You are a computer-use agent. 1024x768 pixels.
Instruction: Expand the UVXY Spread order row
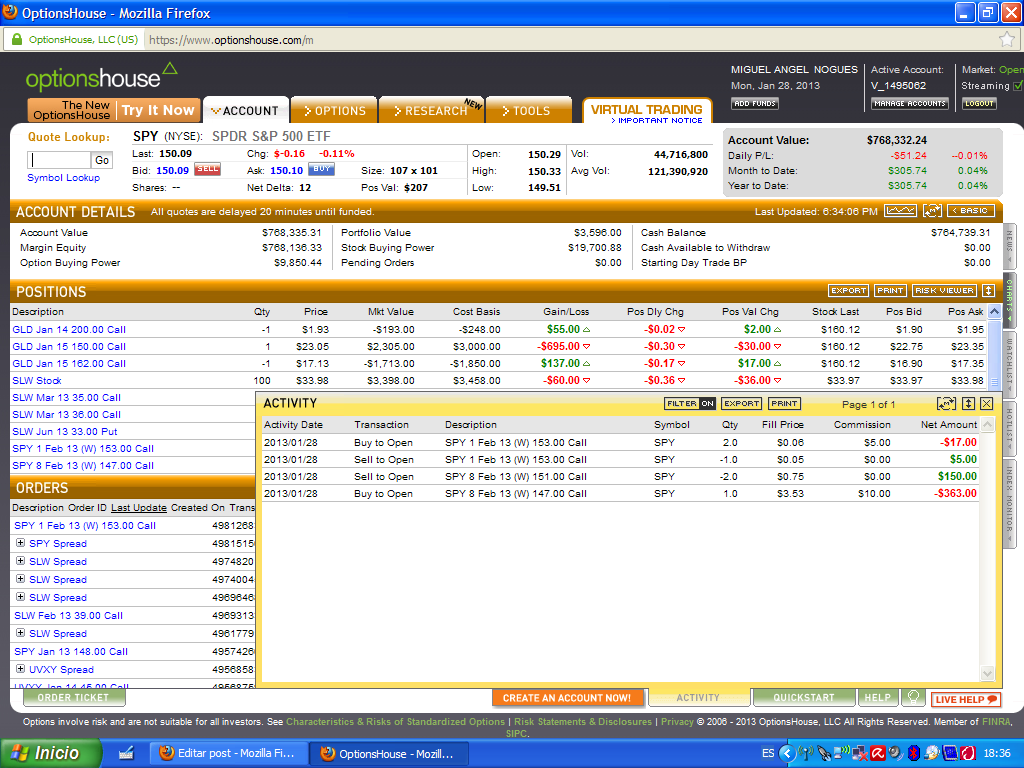[x=20, y=669]
